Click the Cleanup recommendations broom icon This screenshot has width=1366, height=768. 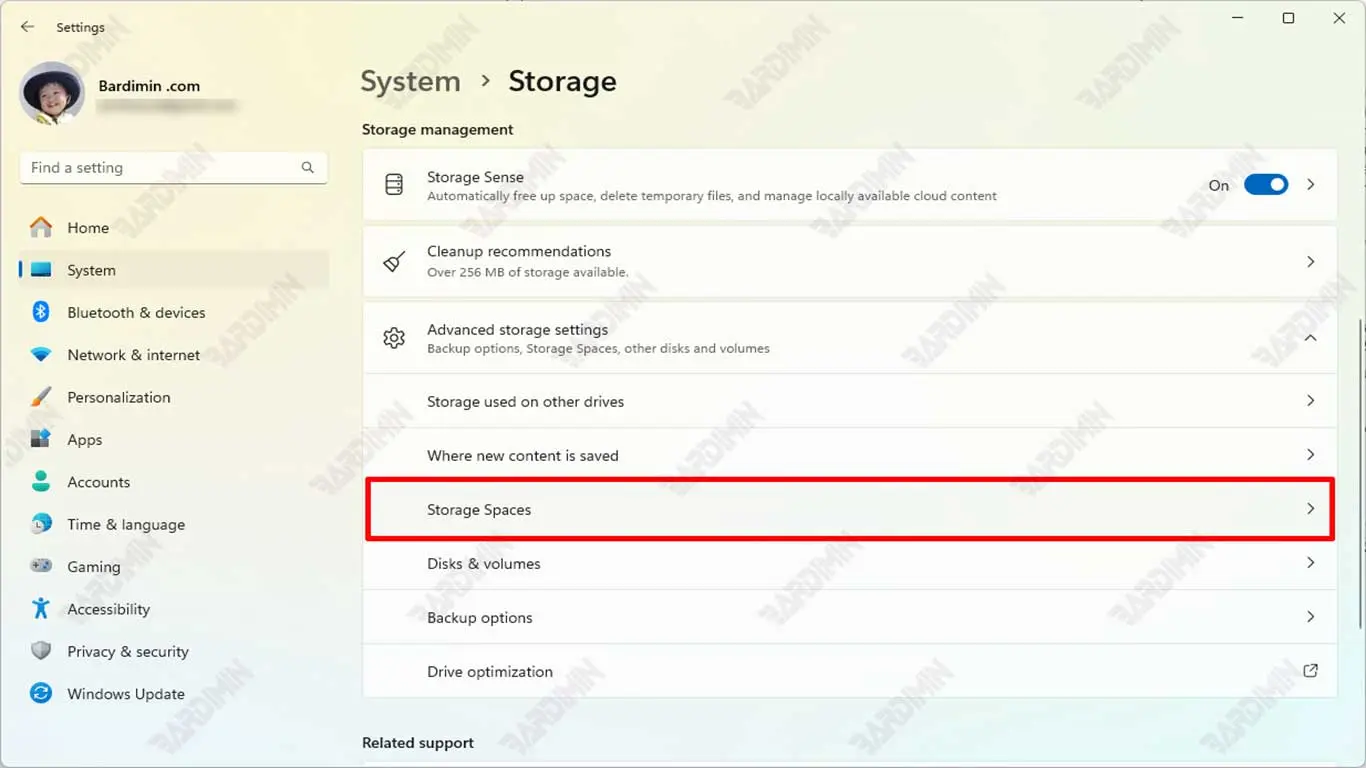tap(394, 262)
